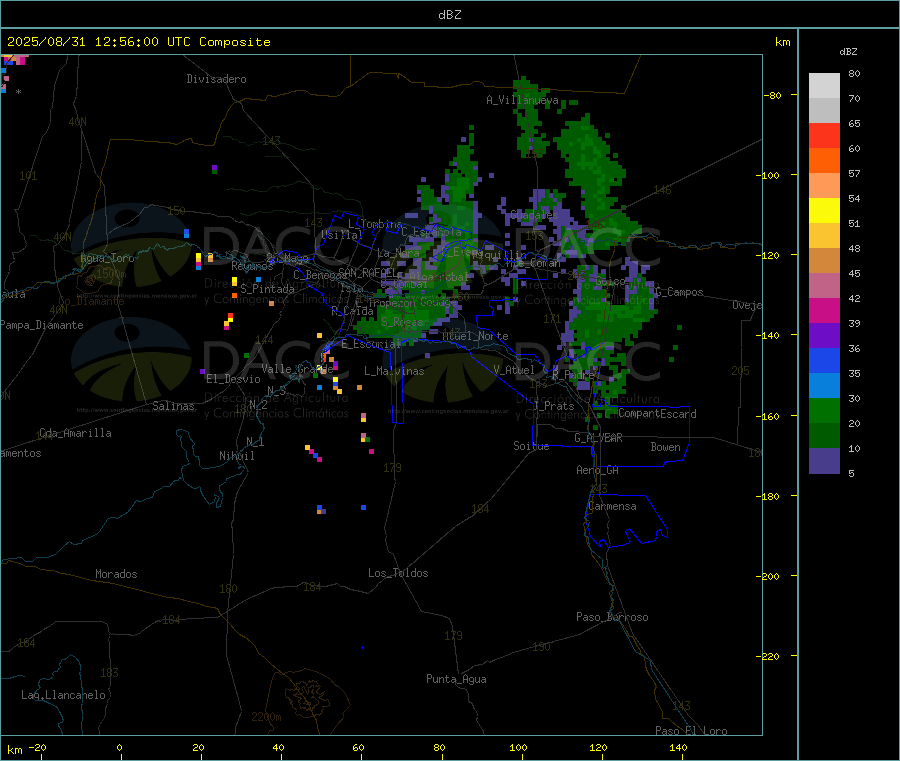Click the L_Tombina label

click(x=375, y=224)
